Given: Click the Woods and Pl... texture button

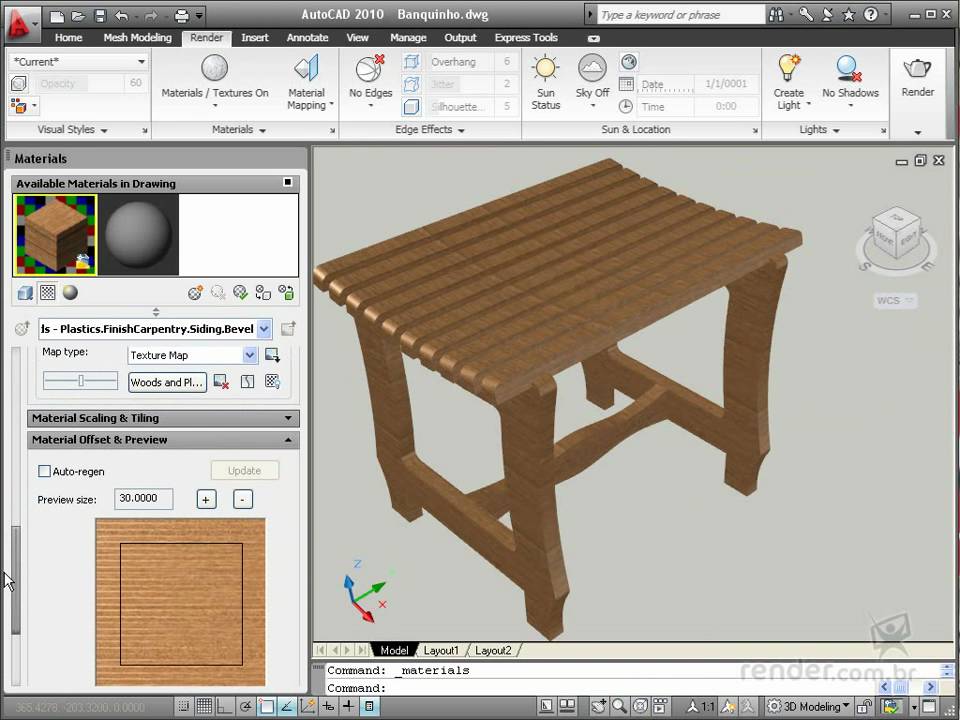Looking at the screenshot, I should click(x=166, y=382).
